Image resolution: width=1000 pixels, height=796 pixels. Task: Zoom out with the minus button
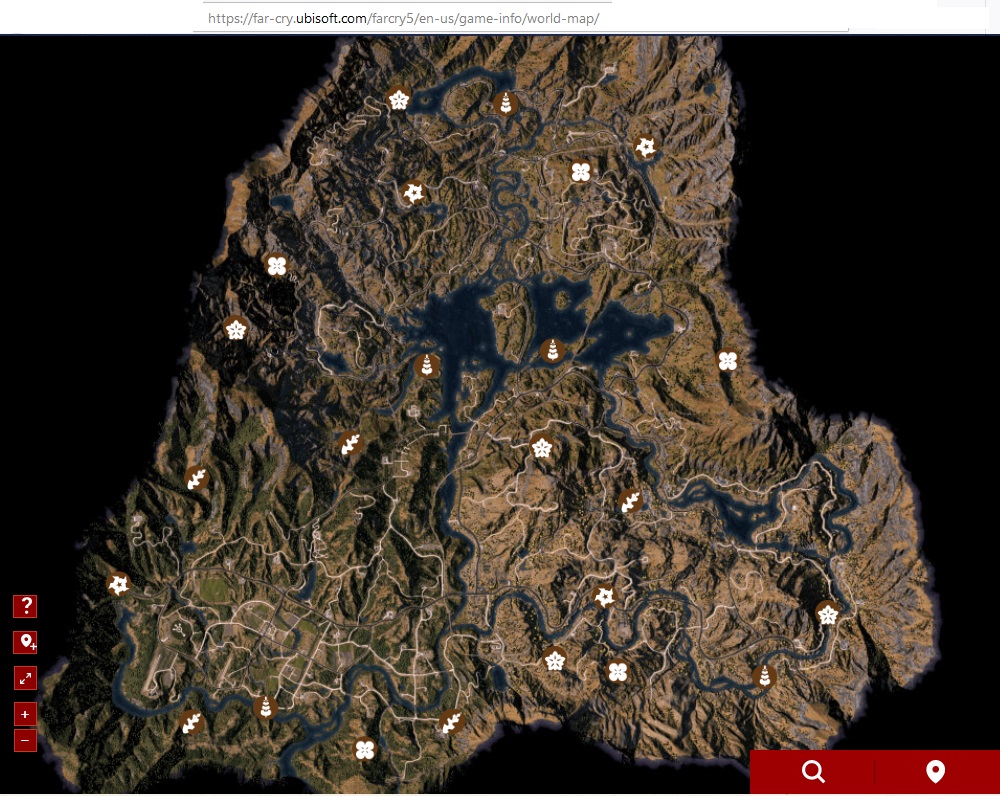(26, 741)
